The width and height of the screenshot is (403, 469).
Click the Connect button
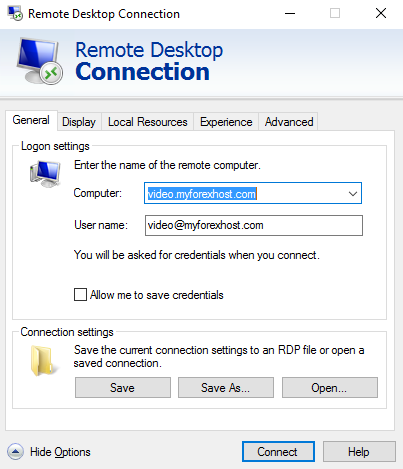click(x=278, y=452)
